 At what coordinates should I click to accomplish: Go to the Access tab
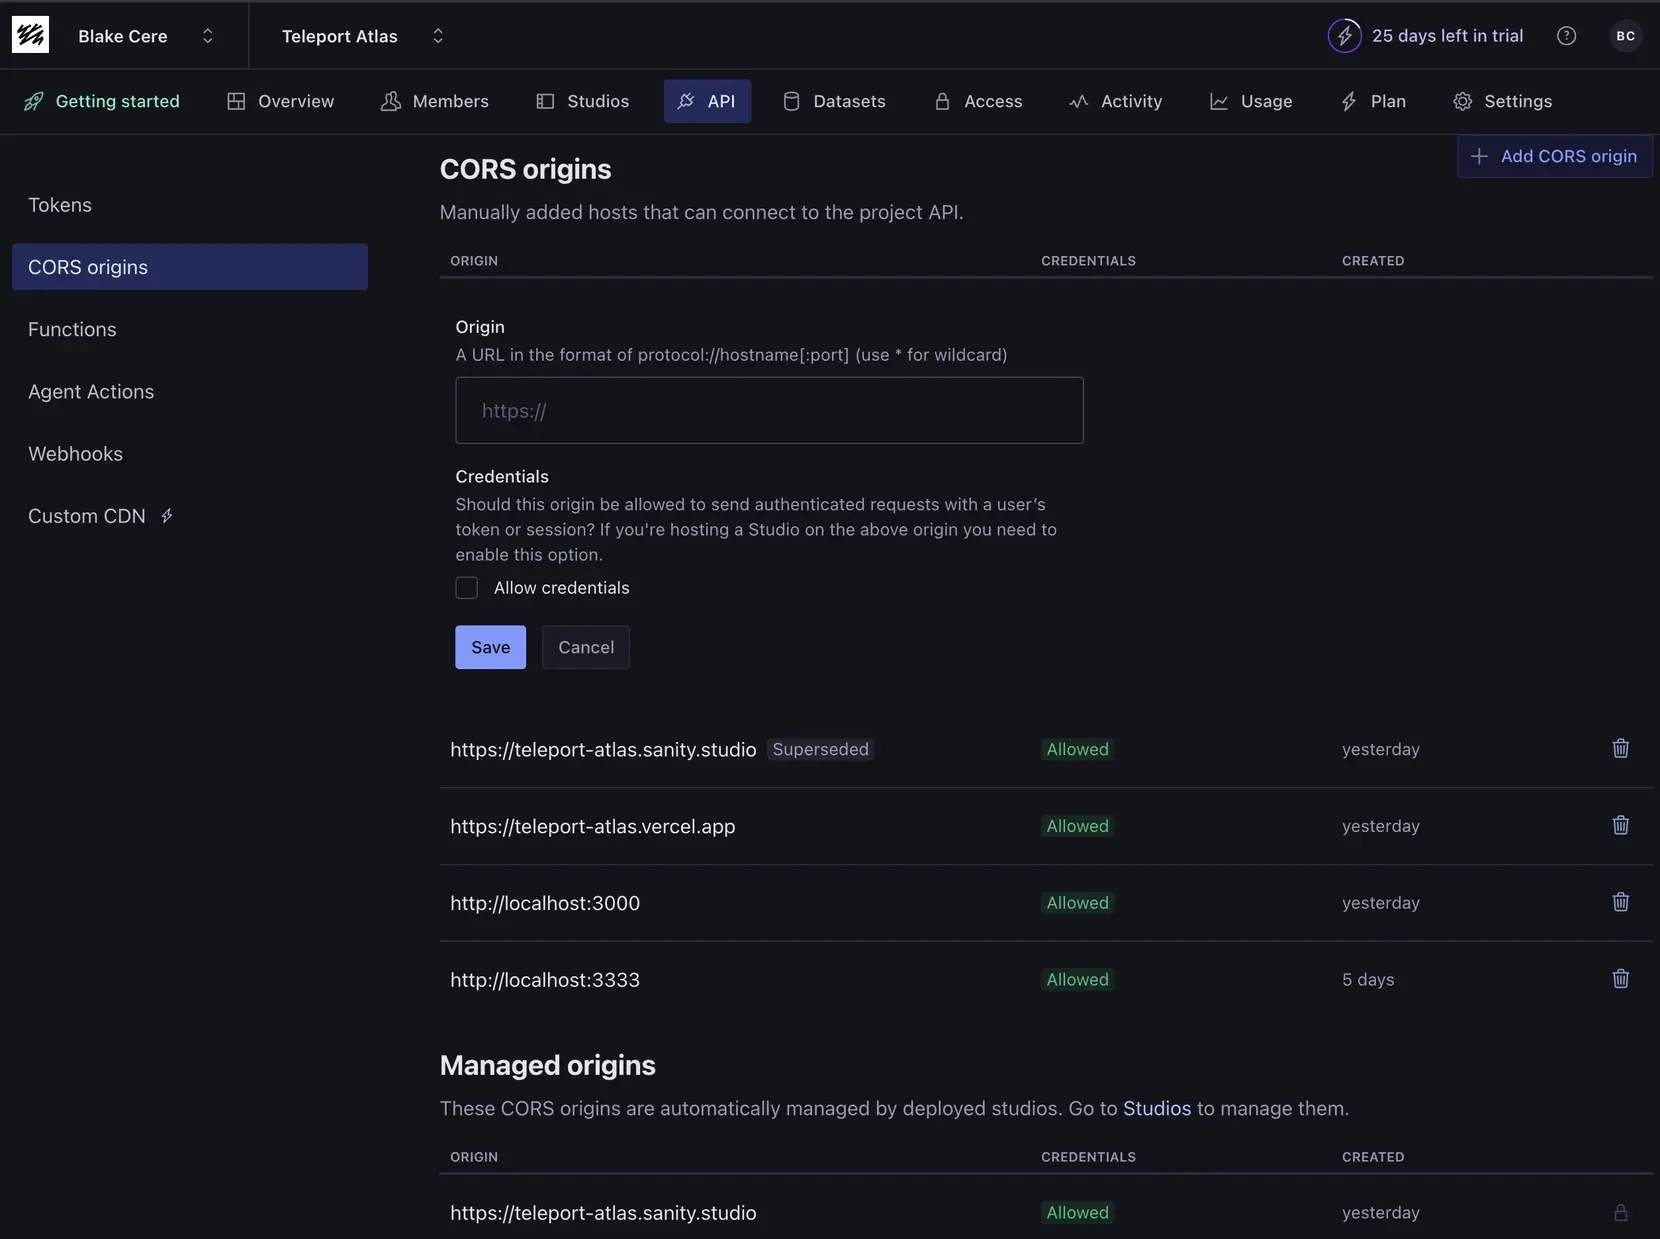[978, 101]
